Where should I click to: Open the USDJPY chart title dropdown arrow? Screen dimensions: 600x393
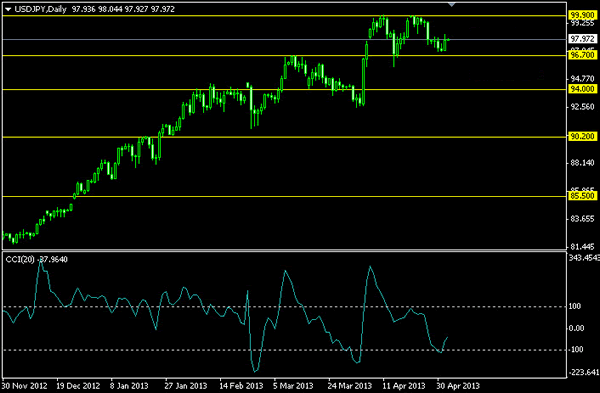(8, 10)
